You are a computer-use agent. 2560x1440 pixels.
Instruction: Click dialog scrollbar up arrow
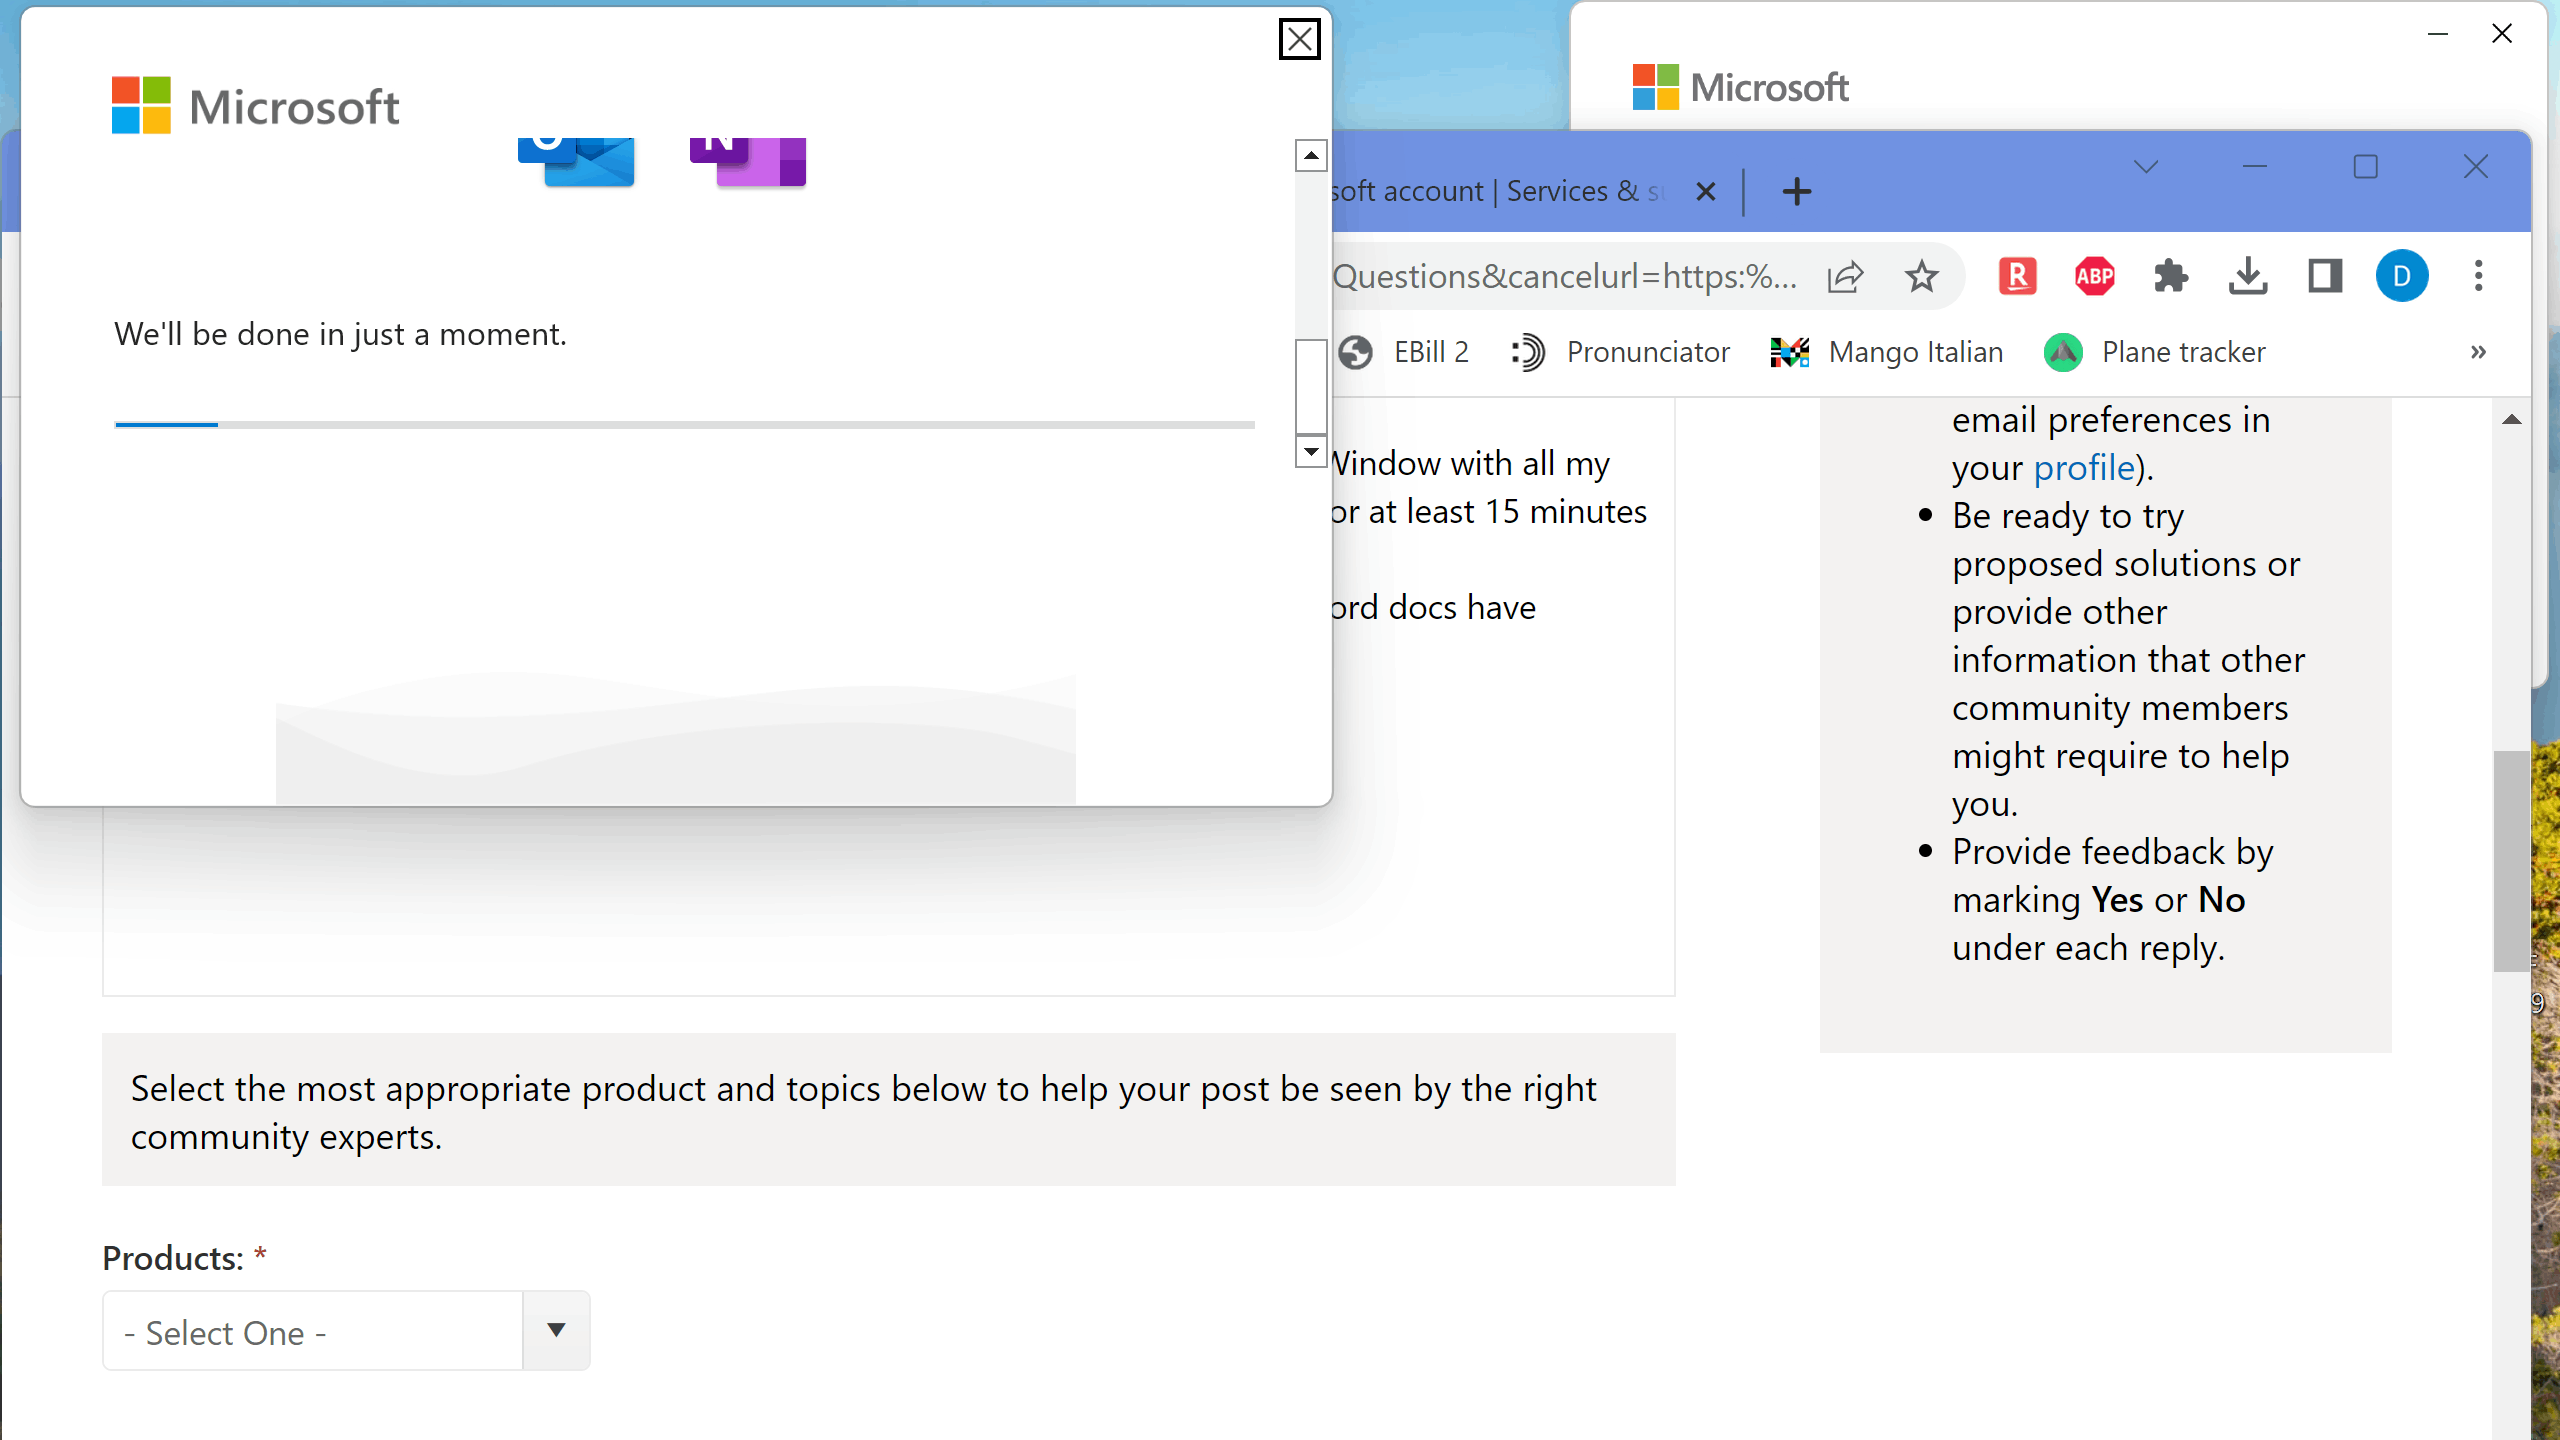(x=1311, y=155)
